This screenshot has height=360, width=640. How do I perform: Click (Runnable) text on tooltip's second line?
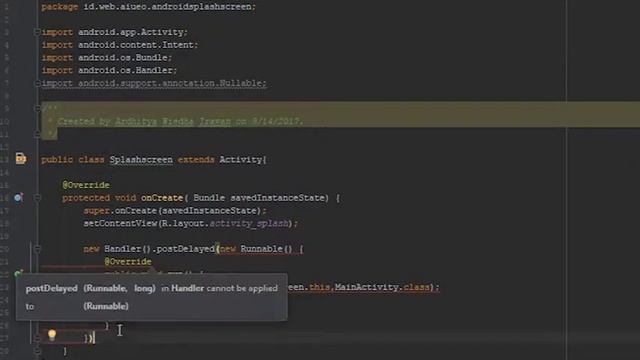click(x=106, y=306)
